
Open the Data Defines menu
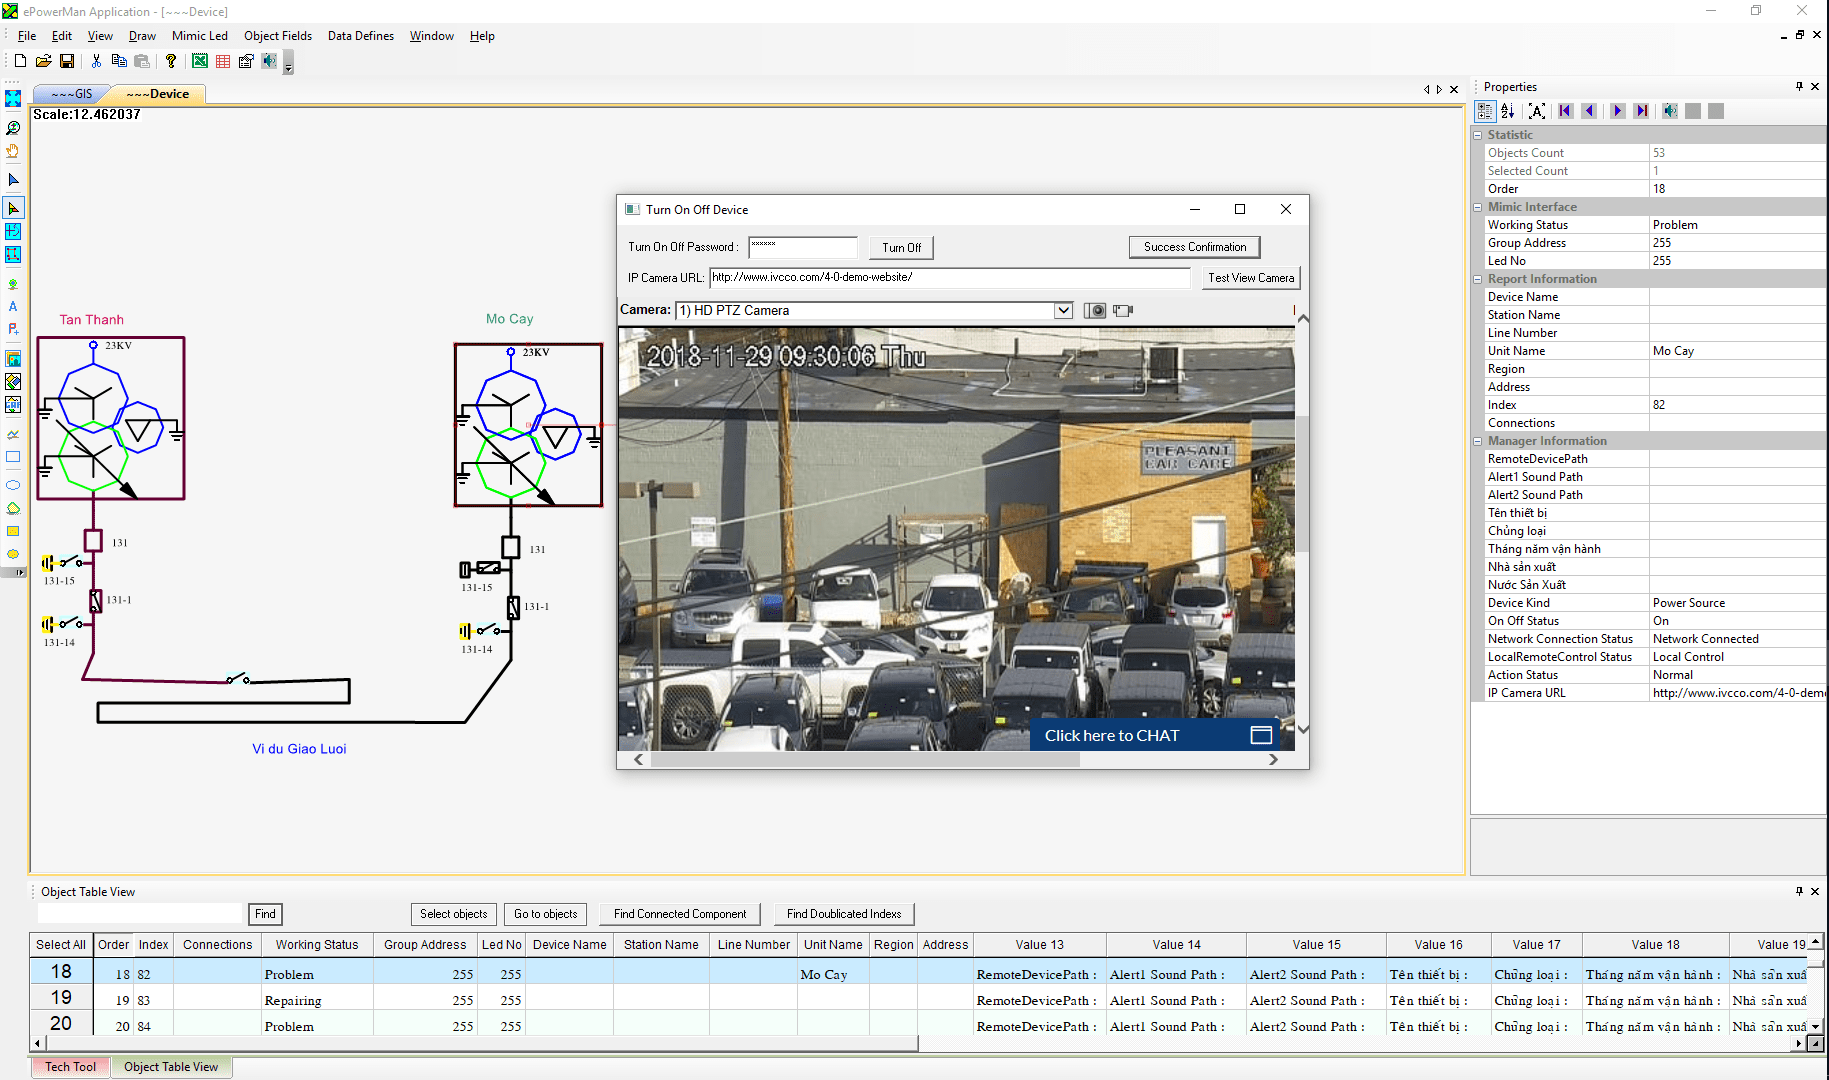(361, 36)
